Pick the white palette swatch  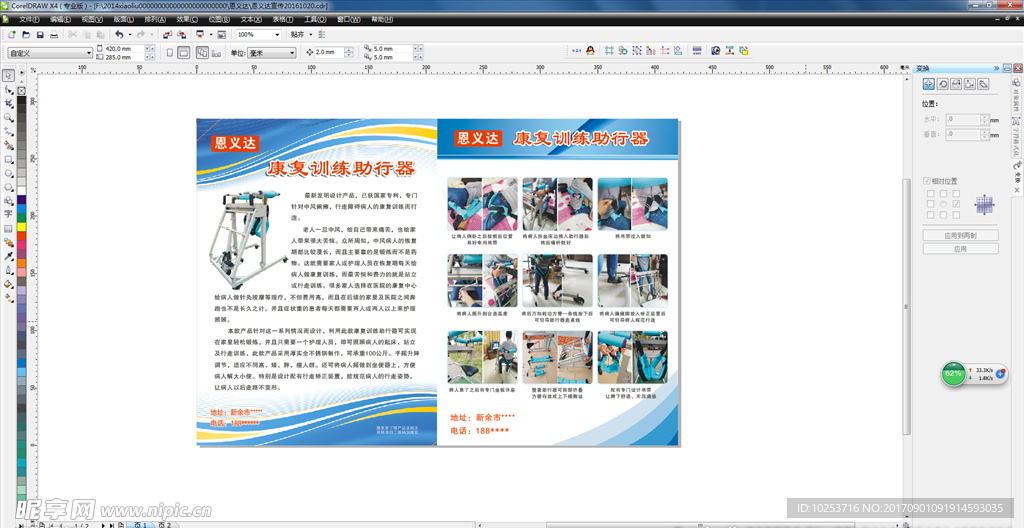click(22, 190)
